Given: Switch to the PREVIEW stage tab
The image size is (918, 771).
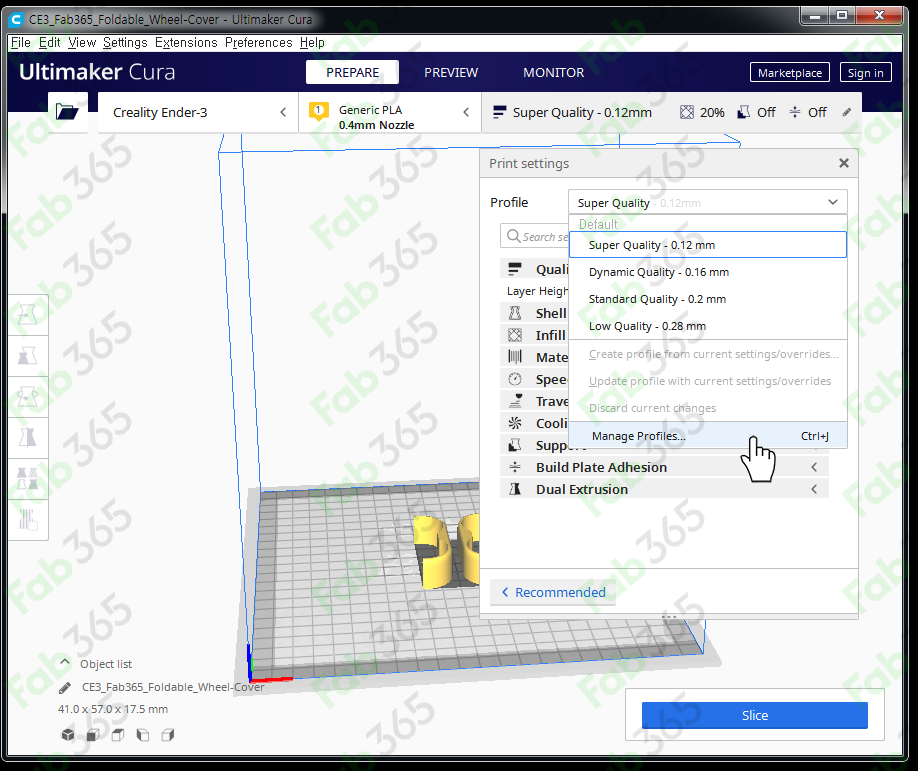Looking at the screenshot, I should tap(451, 72).
